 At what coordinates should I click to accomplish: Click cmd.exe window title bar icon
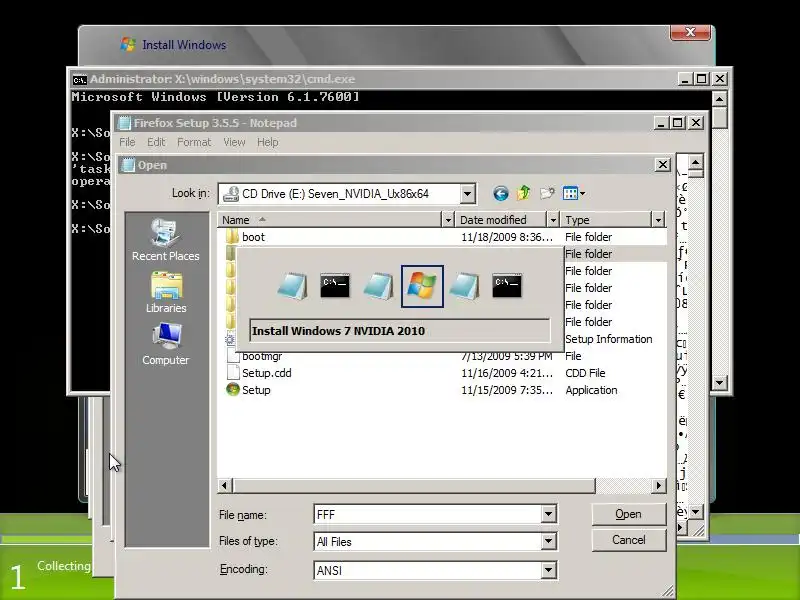(79, 80)
